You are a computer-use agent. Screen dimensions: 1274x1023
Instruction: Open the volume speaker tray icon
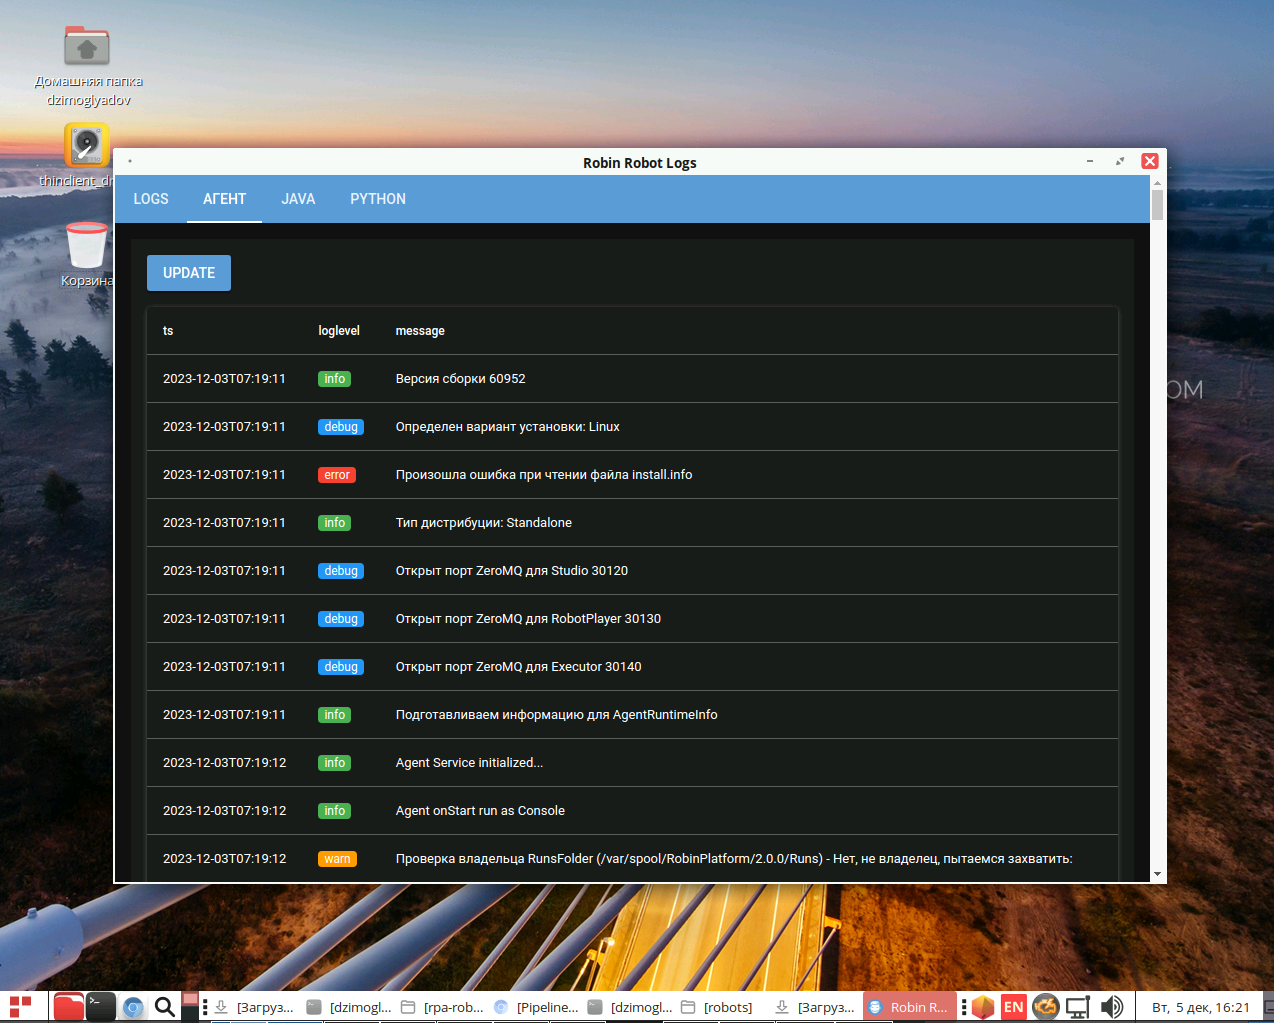1111,1007
